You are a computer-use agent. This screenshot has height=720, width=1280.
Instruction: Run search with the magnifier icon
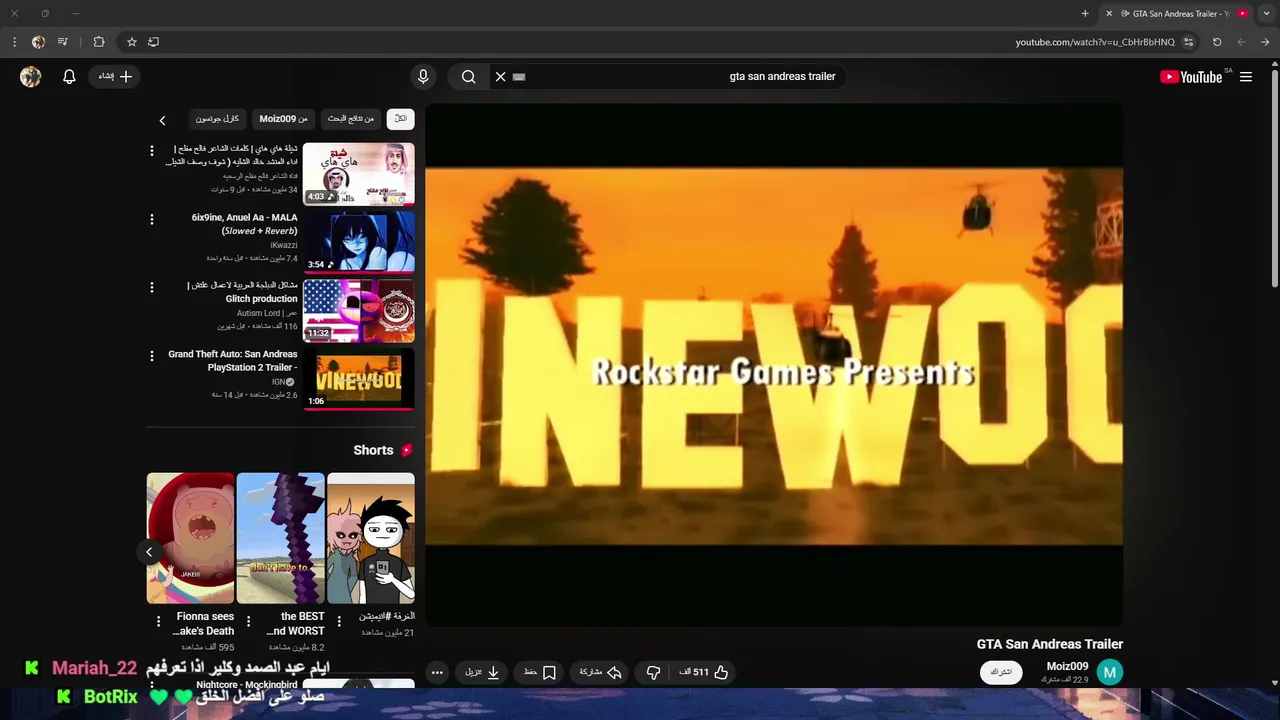(468, 77)
